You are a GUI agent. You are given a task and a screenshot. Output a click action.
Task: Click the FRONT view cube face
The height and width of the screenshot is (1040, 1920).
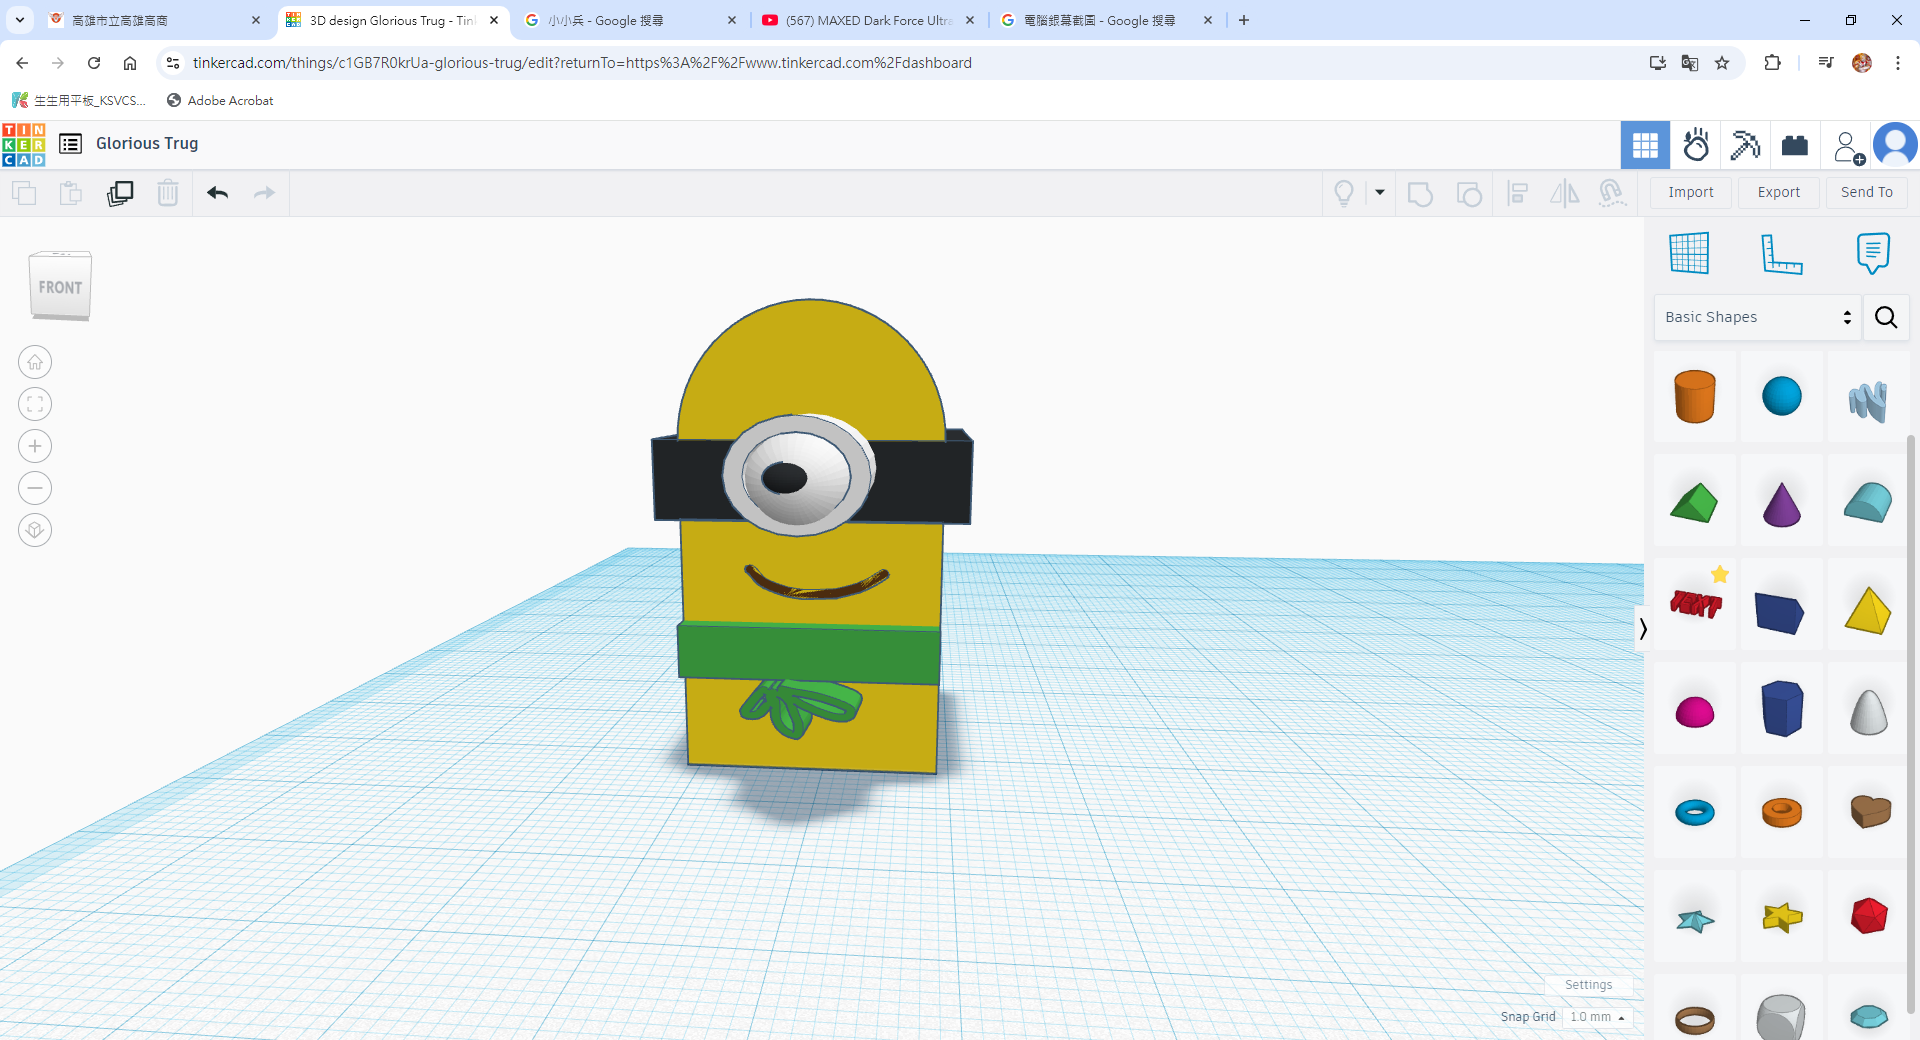tap(60, 288)
